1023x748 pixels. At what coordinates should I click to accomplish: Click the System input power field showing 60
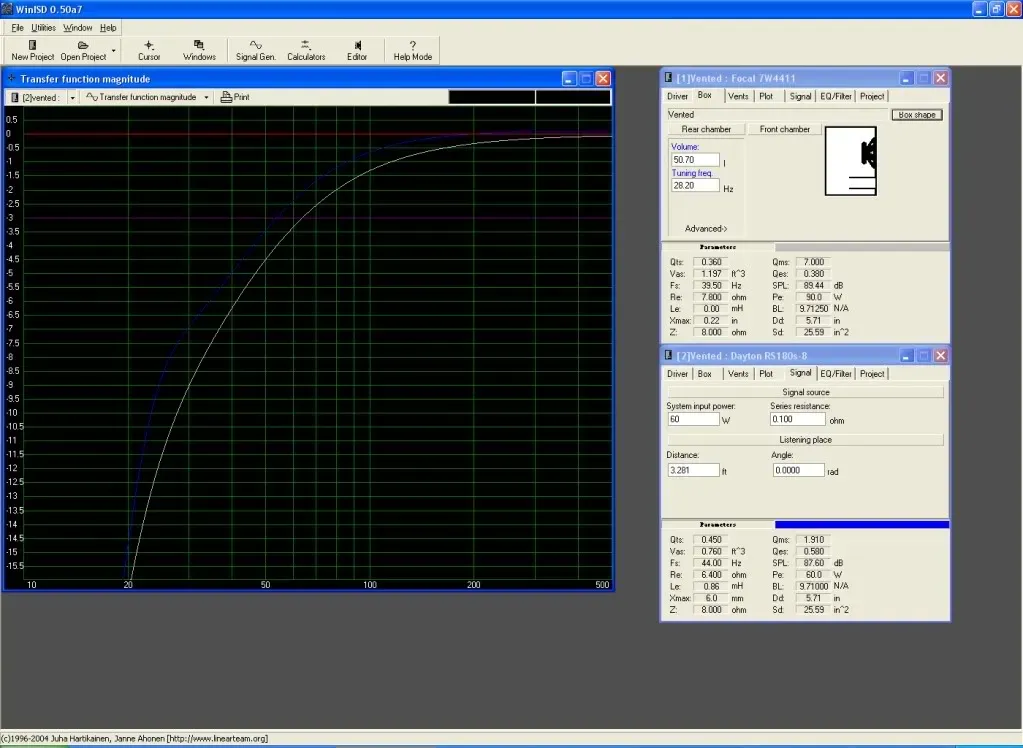693,420
